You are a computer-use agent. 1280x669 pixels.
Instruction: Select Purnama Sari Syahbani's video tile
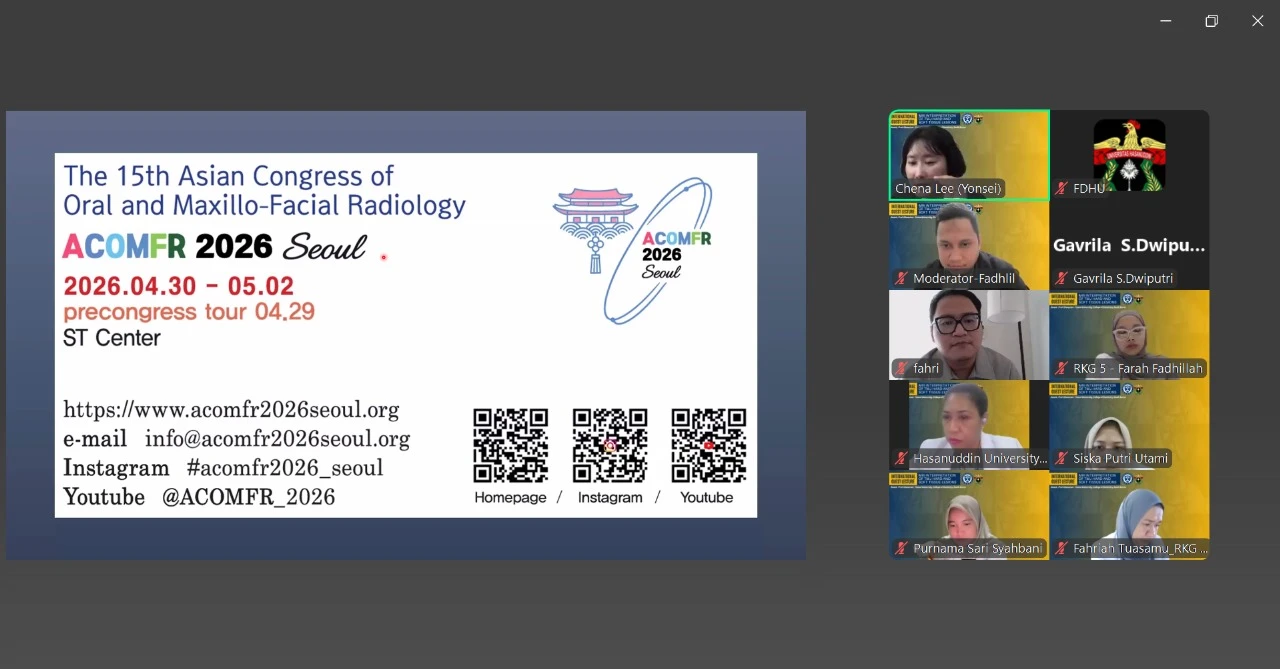(x=969, y=515)
